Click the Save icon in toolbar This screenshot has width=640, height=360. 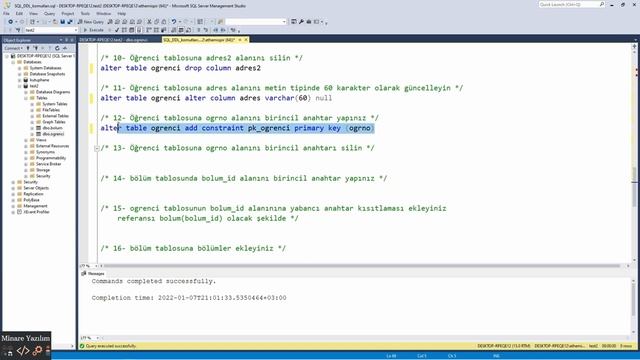(62, 22)
